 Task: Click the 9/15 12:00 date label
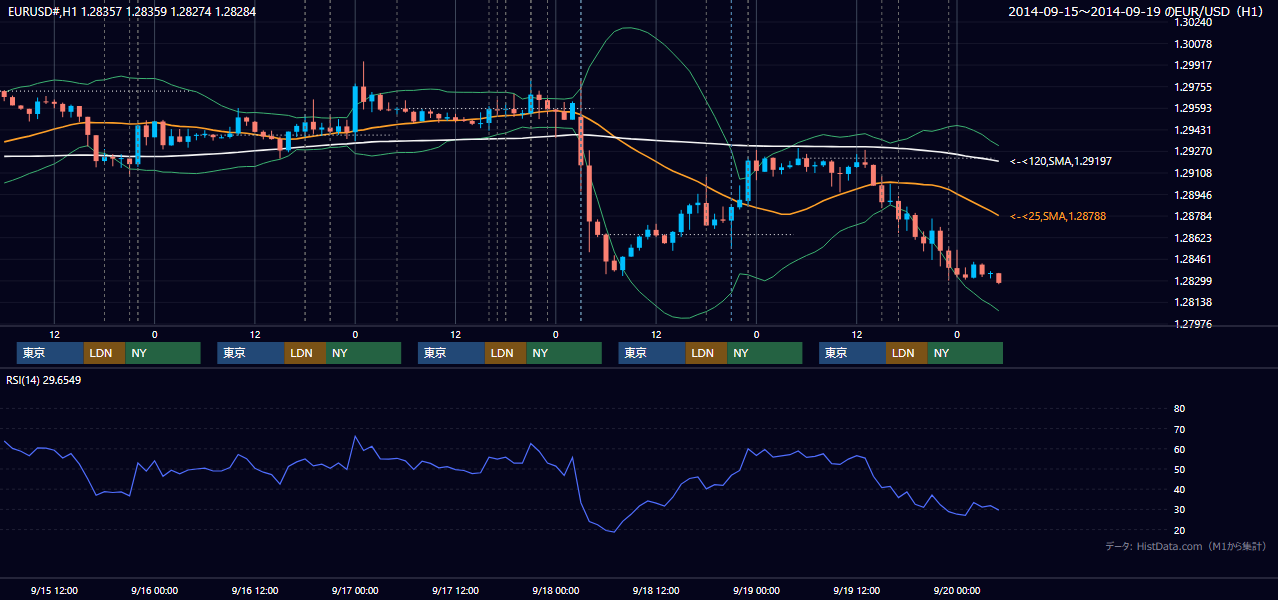[x=55, y=591]
